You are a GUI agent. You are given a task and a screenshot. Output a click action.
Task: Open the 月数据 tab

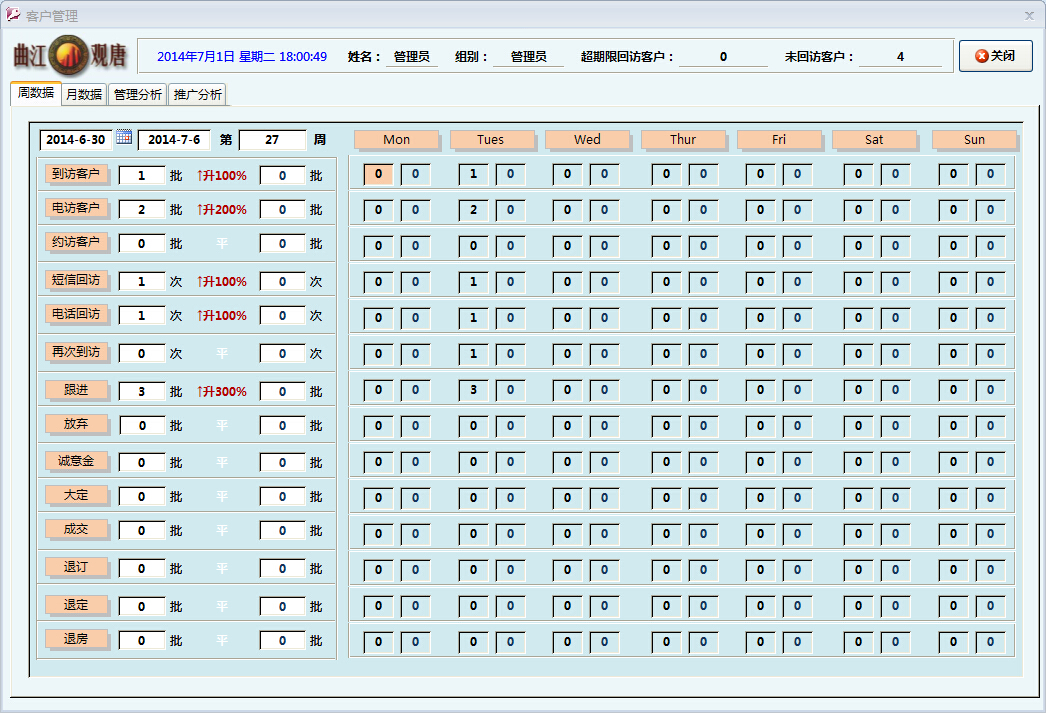(x=84, y=95)
